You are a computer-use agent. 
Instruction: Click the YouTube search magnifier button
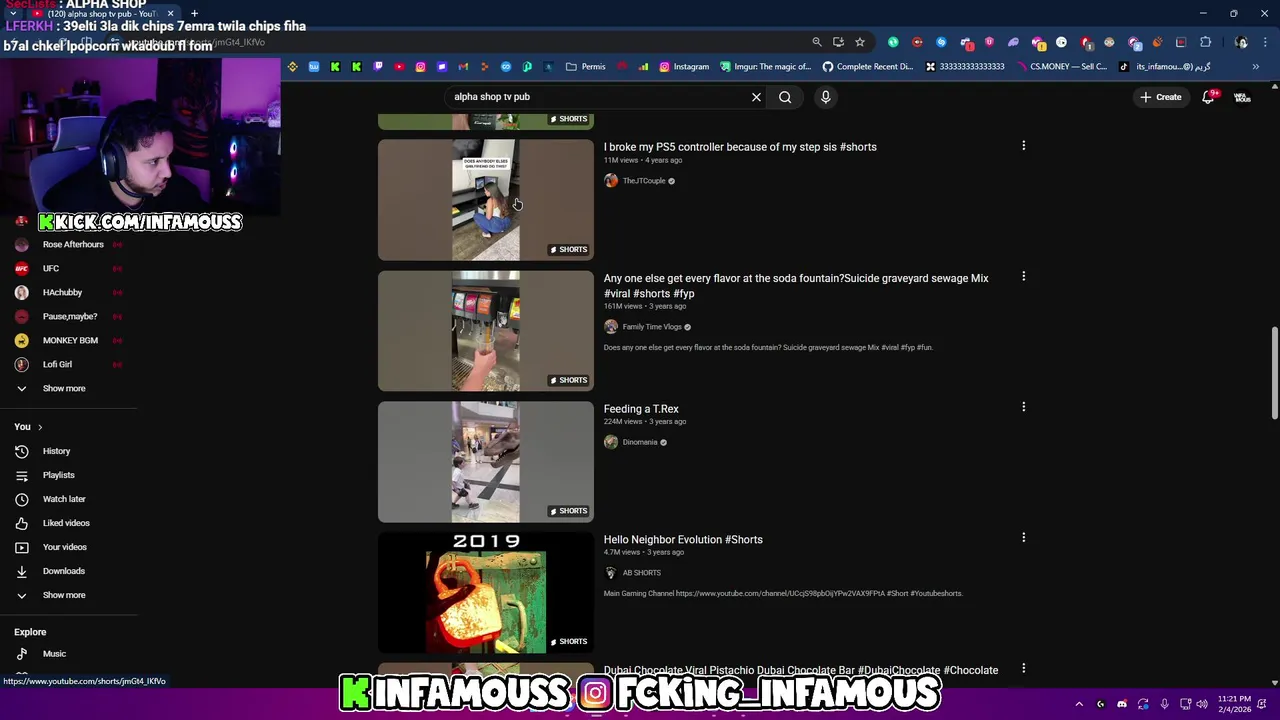pyautogui.click(x=785, y=97)
